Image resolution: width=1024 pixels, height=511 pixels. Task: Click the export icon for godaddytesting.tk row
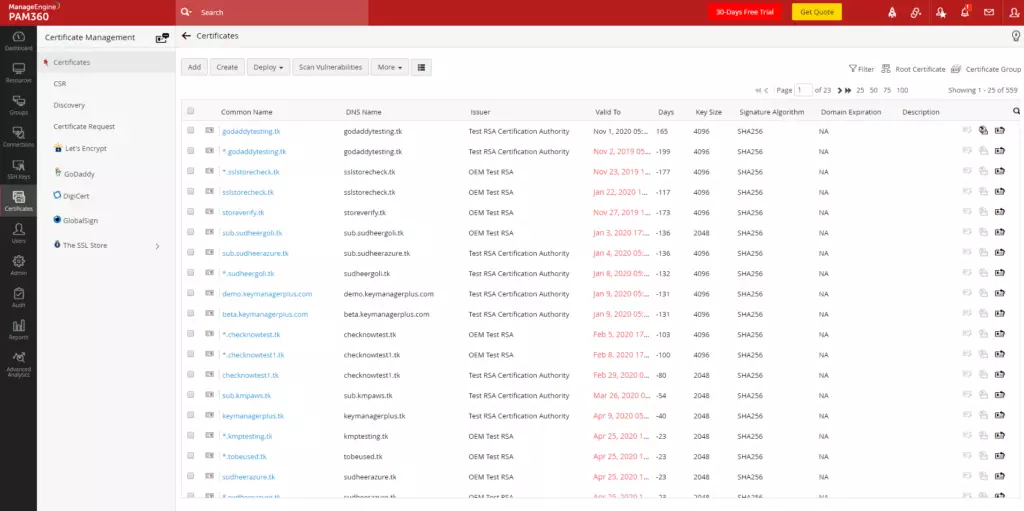(1000, 131)
